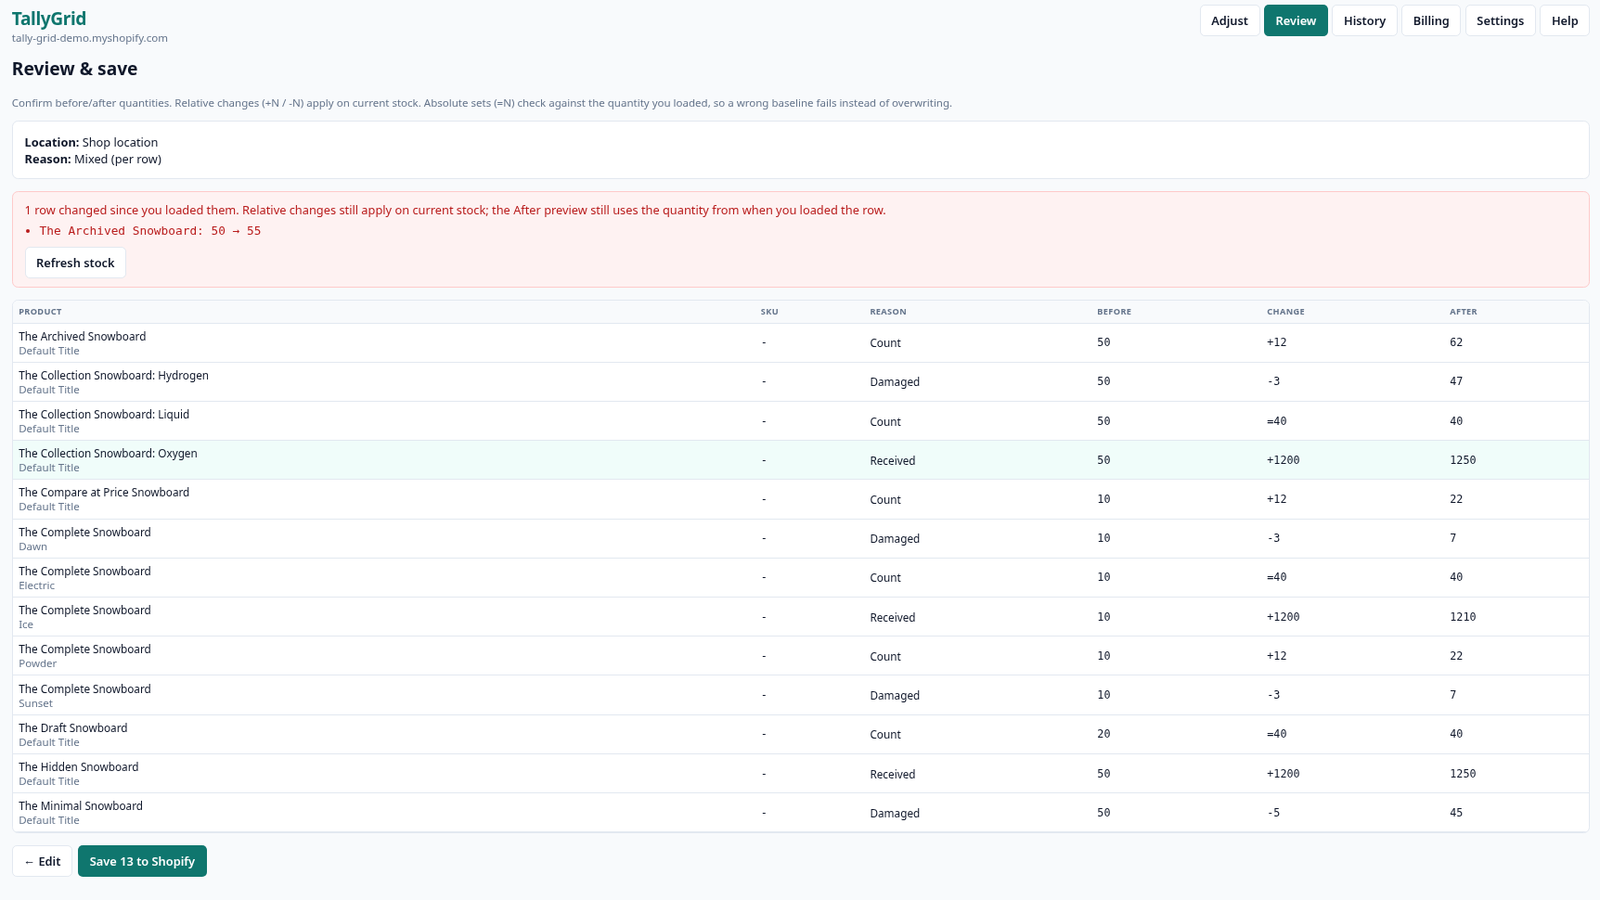Click the tally-grid-demo.myshopify.com store URL

click(x=90, y=38)
